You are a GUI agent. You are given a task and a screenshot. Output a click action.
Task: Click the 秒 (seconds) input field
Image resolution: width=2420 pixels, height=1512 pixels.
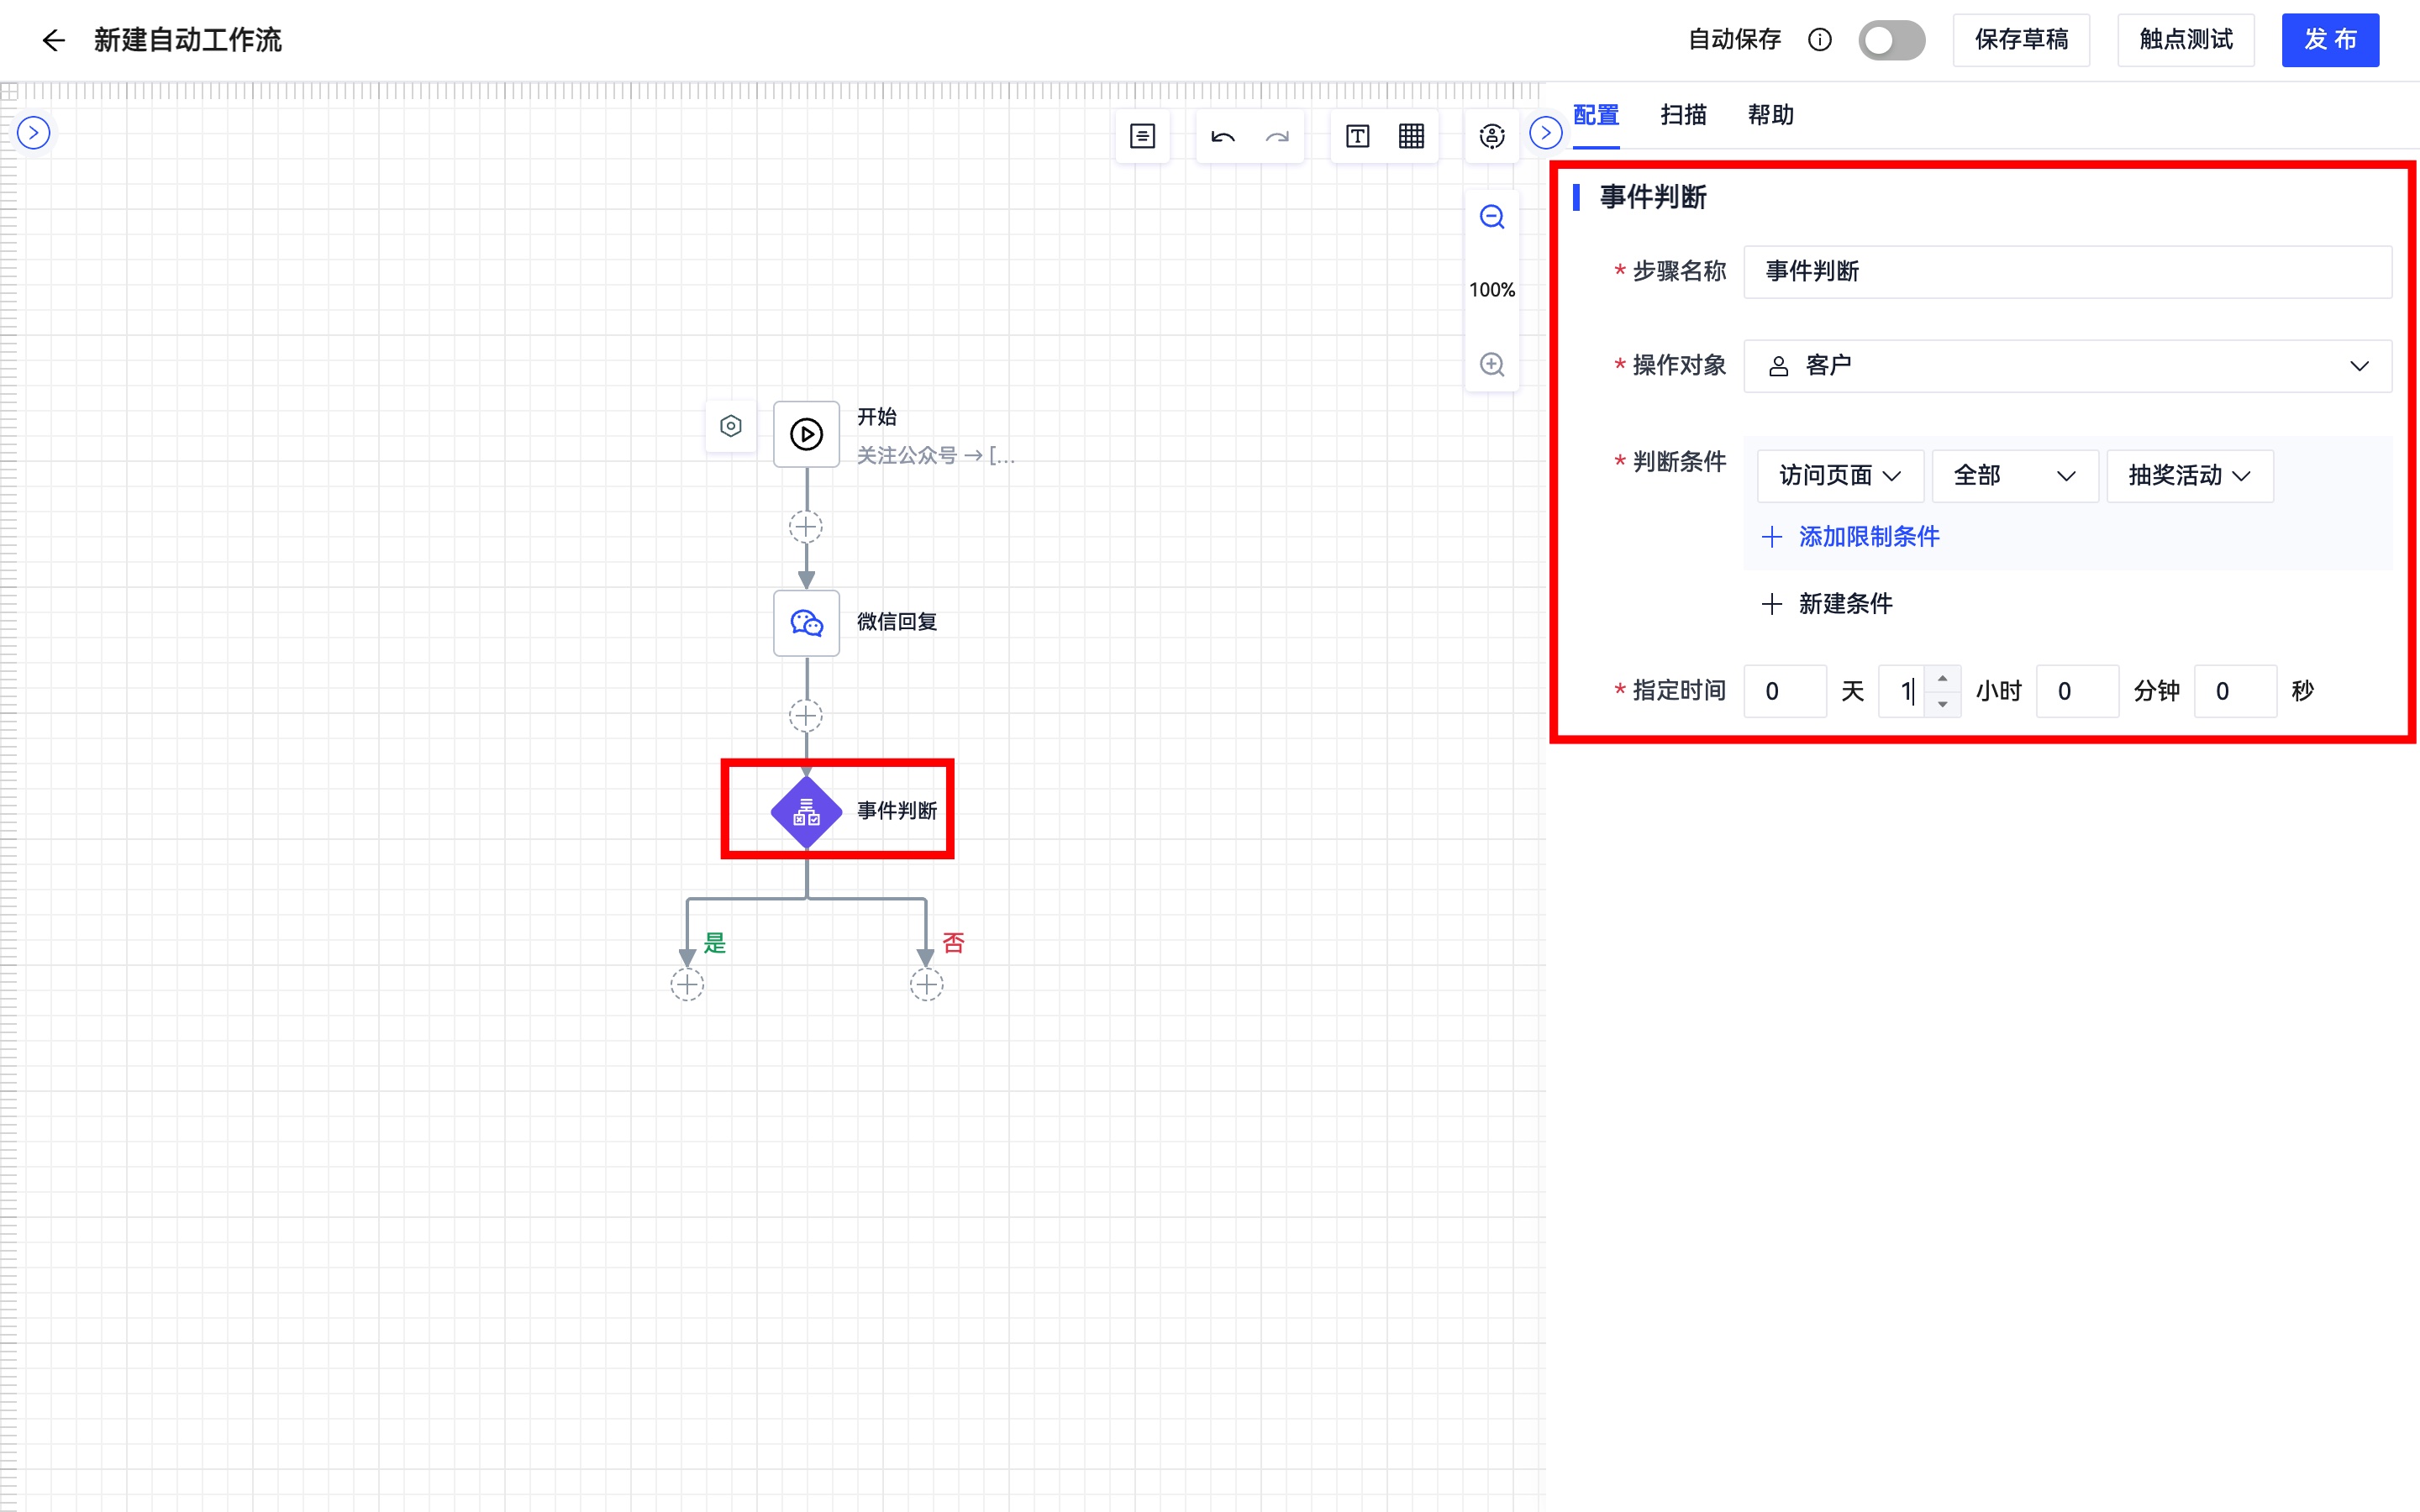tap(2235, 691)
